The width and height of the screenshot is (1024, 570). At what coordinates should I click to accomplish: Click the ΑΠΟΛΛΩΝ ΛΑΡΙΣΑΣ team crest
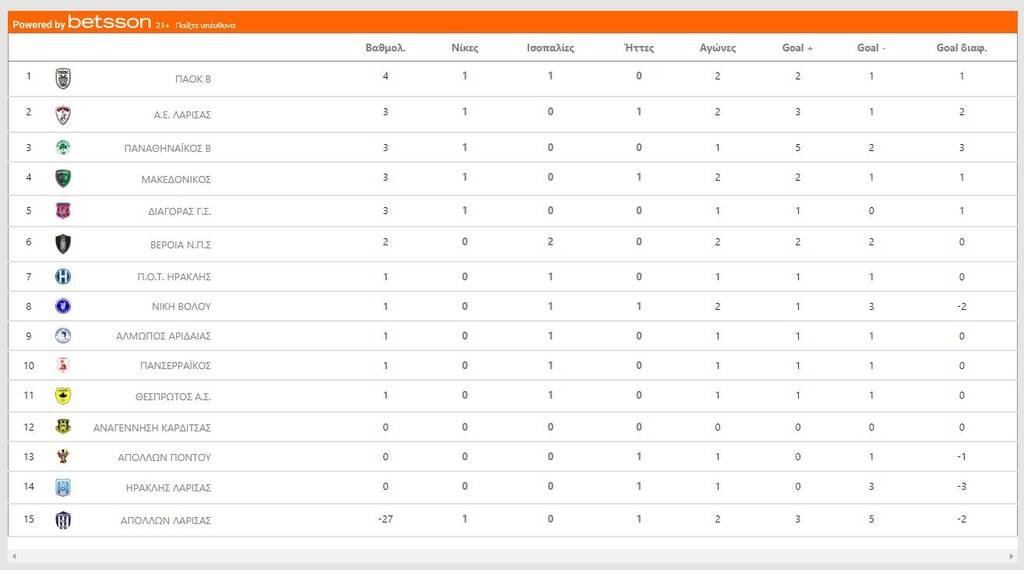pos(63,520)
